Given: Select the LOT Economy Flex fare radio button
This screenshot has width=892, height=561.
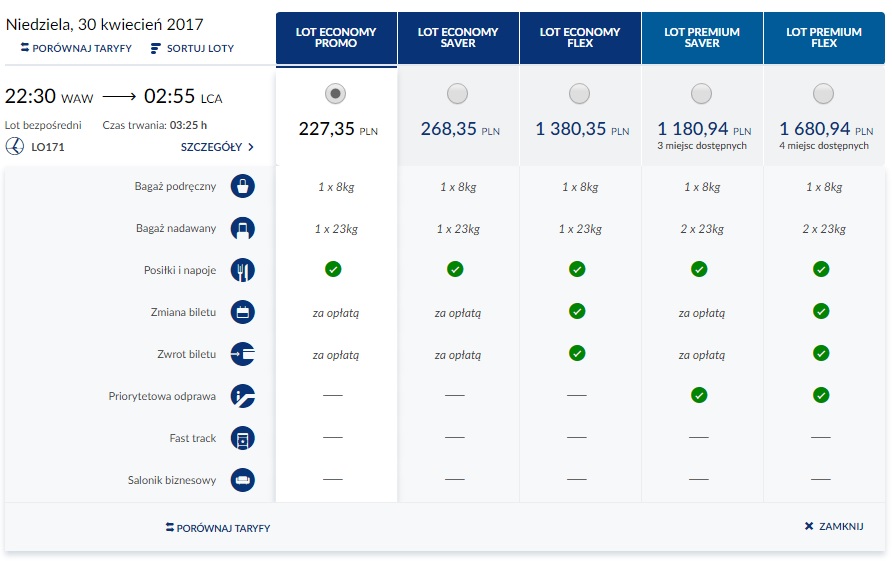Looking at the screenshot, I should pos(579,93).
